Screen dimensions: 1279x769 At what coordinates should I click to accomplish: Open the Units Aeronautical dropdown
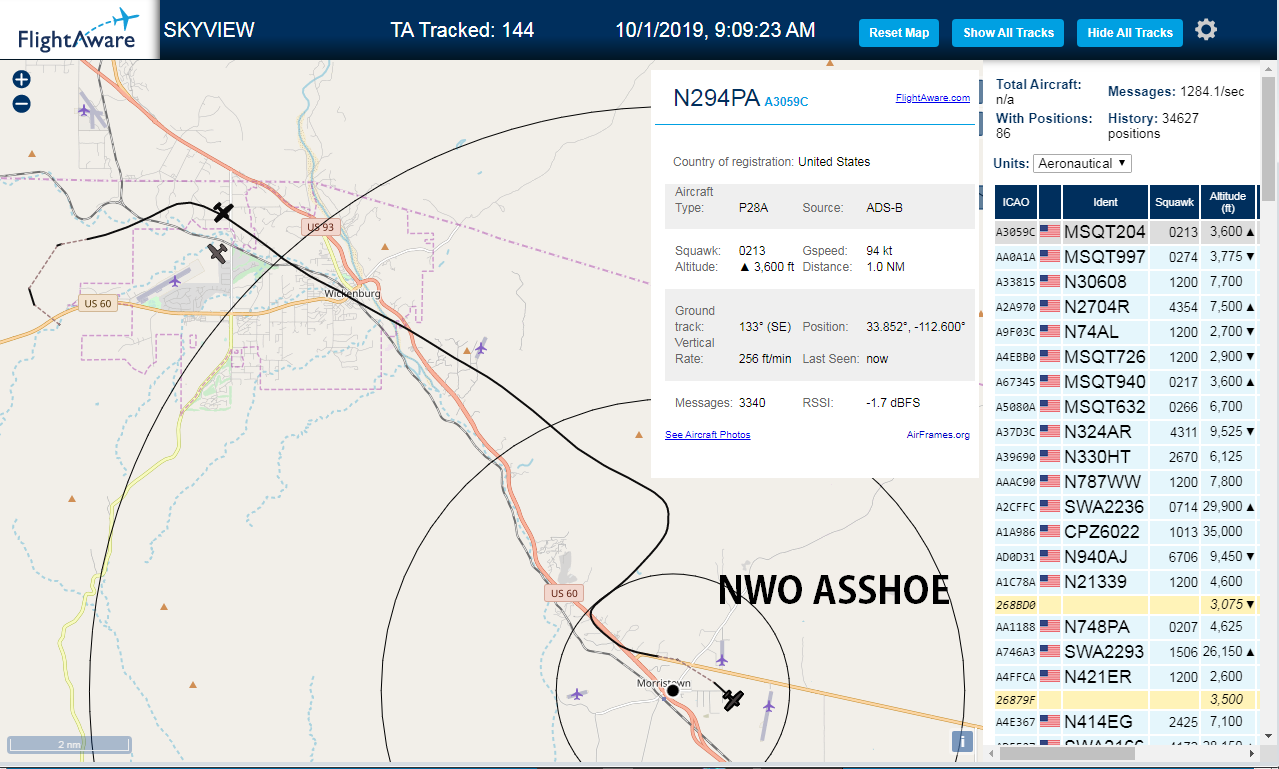(1082, 163)
